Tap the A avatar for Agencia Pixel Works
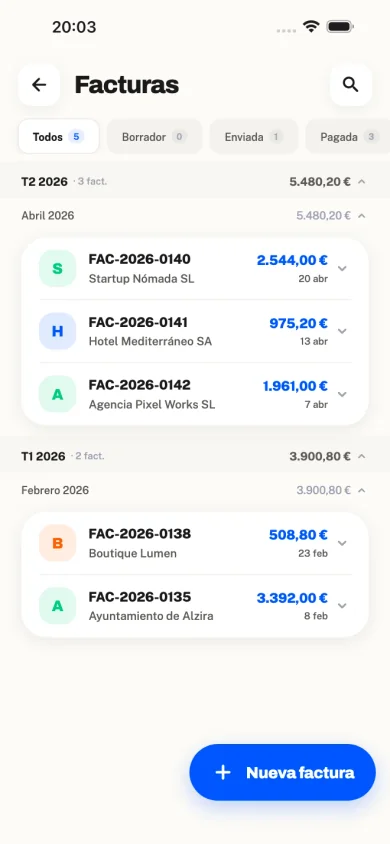This screenshot has height=844, width=390. [x=58, y=394]
